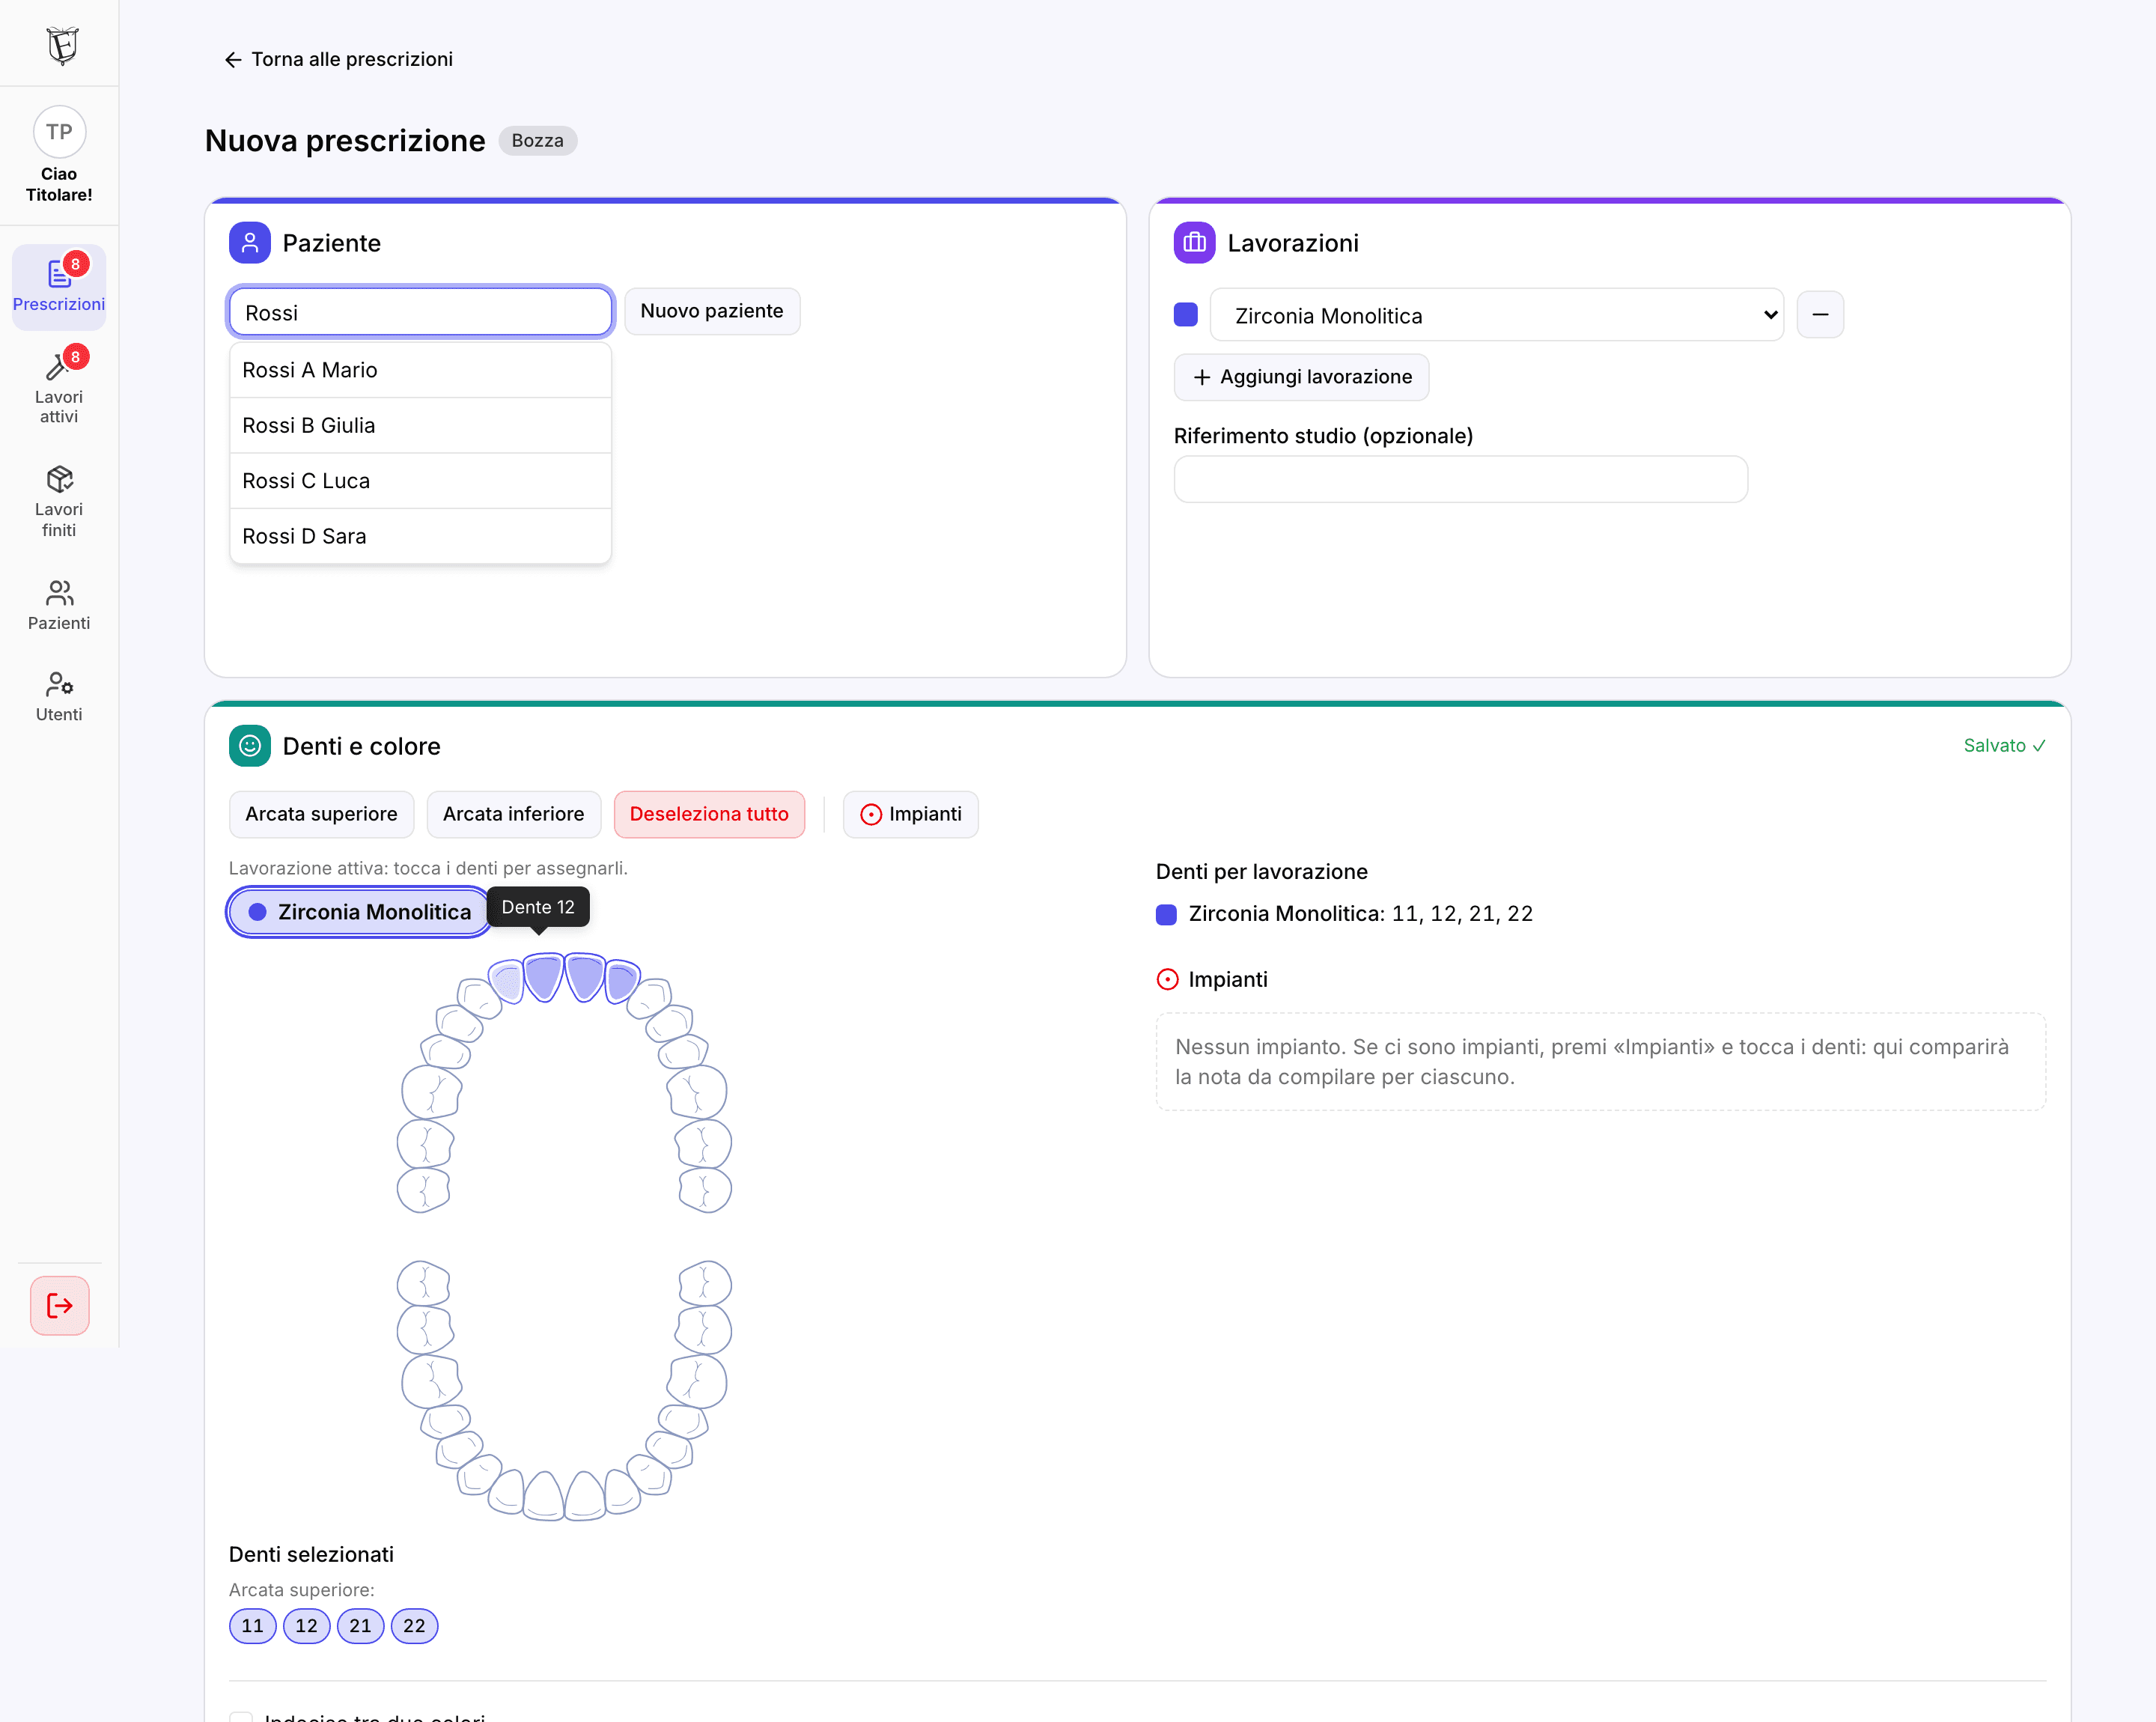Open the Prescrizioni sidebar section
Viewport: 2156px width, 1722px height.
coord(59,286)
